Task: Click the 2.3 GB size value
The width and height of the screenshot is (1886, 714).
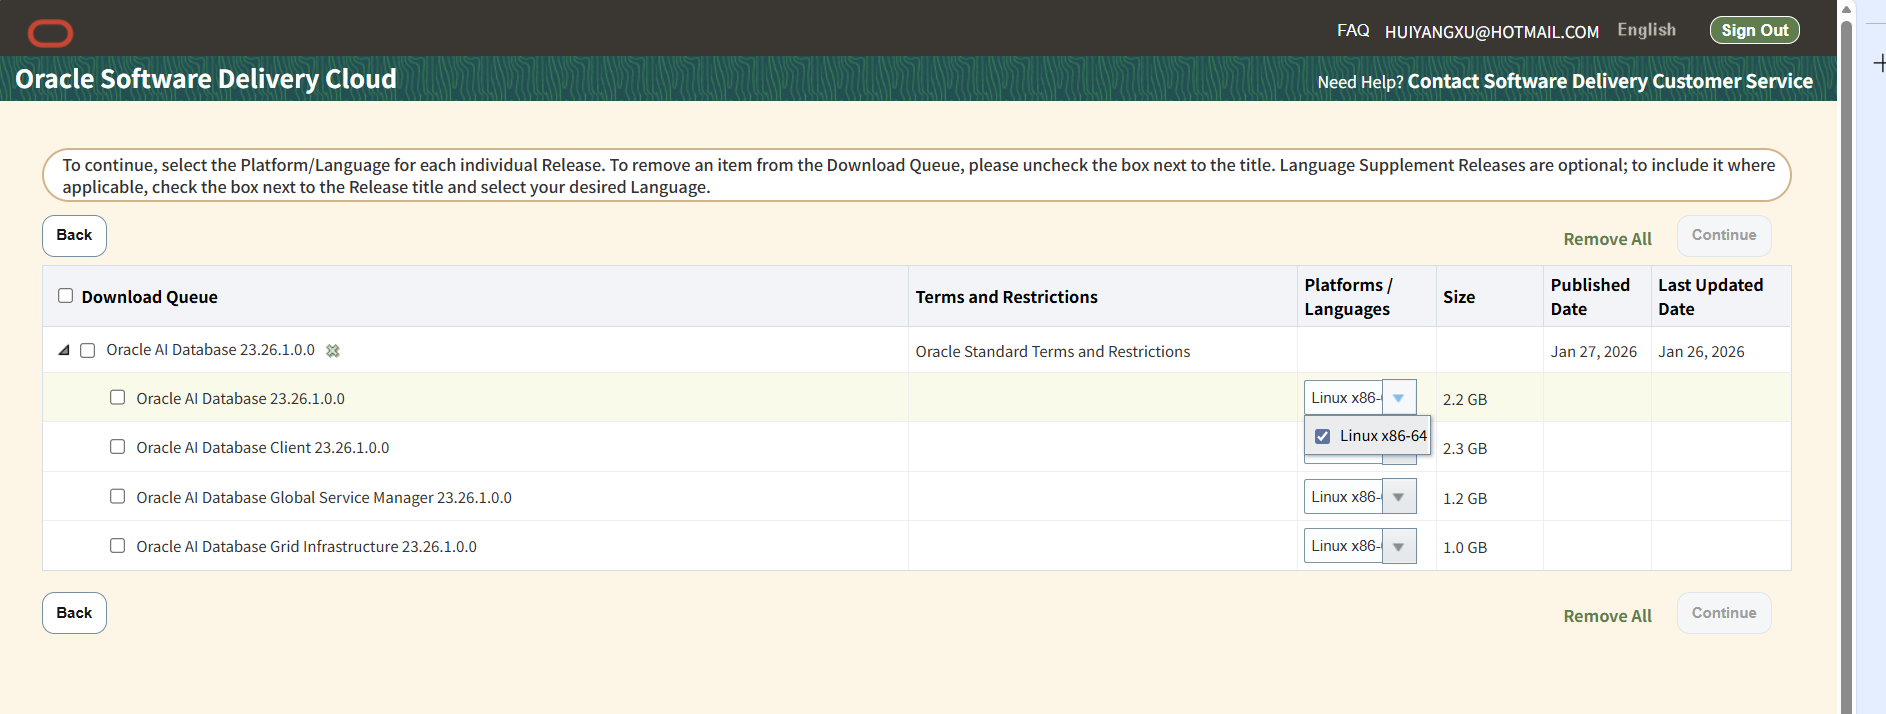Action: pyautogui.click(x=1465, y=449)
